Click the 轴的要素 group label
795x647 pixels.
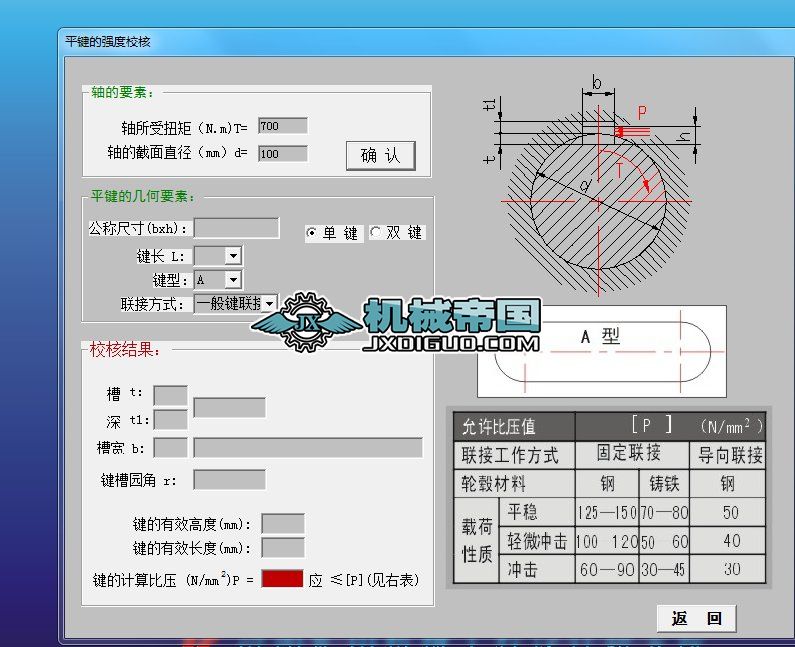click(122, 92)
